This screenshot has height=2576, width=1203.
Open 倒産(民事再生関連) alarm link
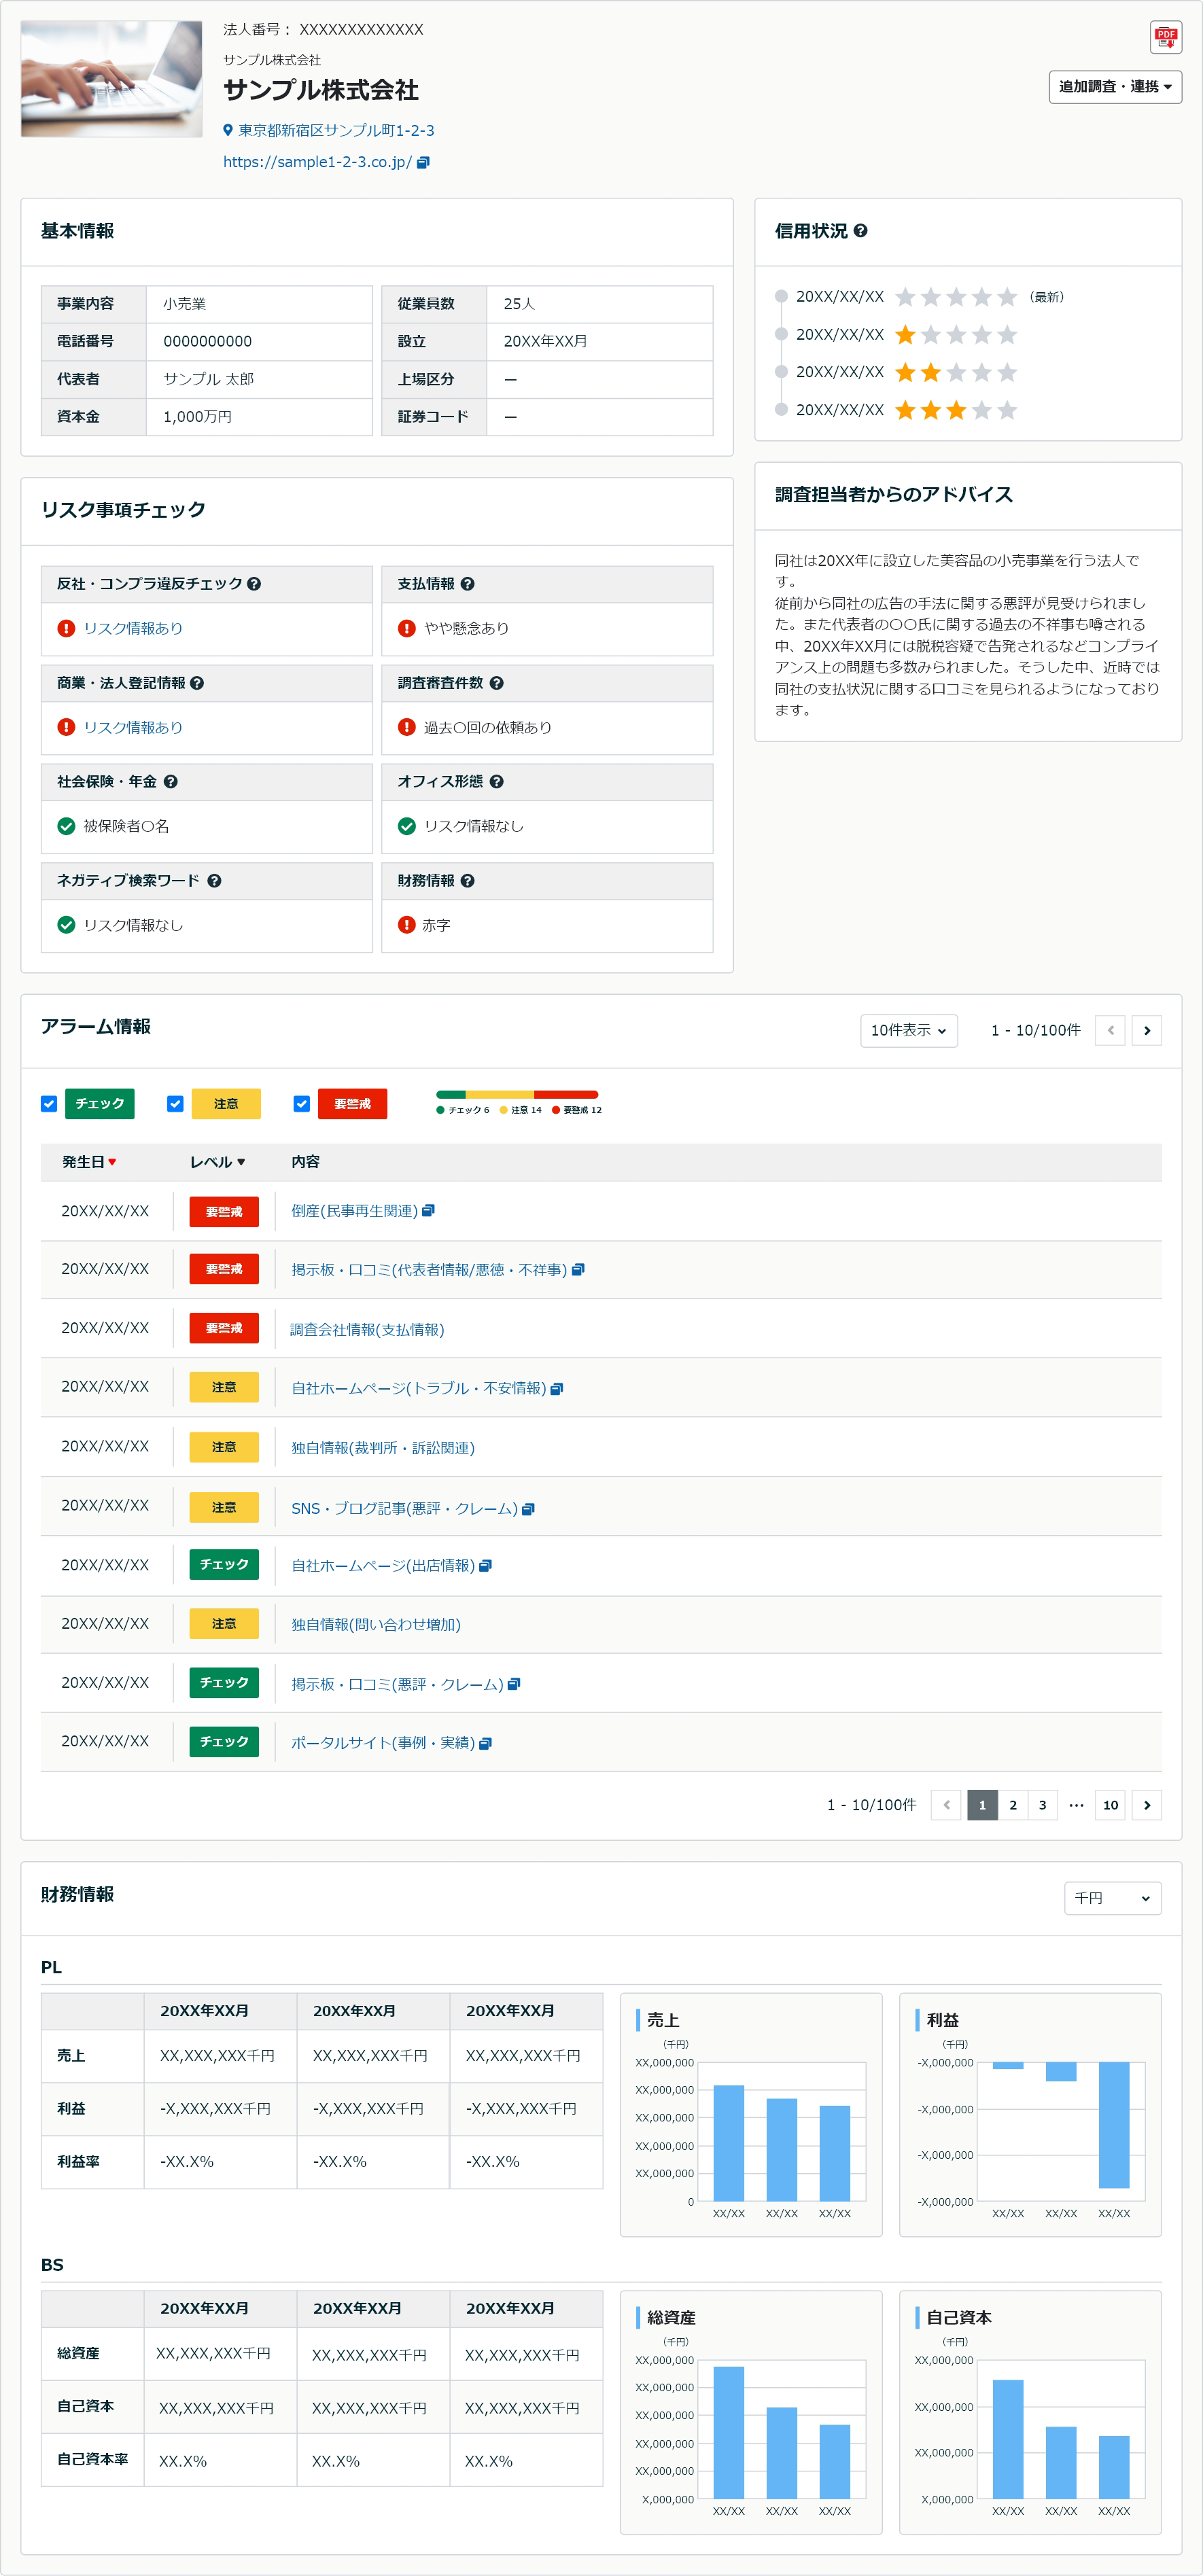pyautogui.click(x=355, y=1211)
